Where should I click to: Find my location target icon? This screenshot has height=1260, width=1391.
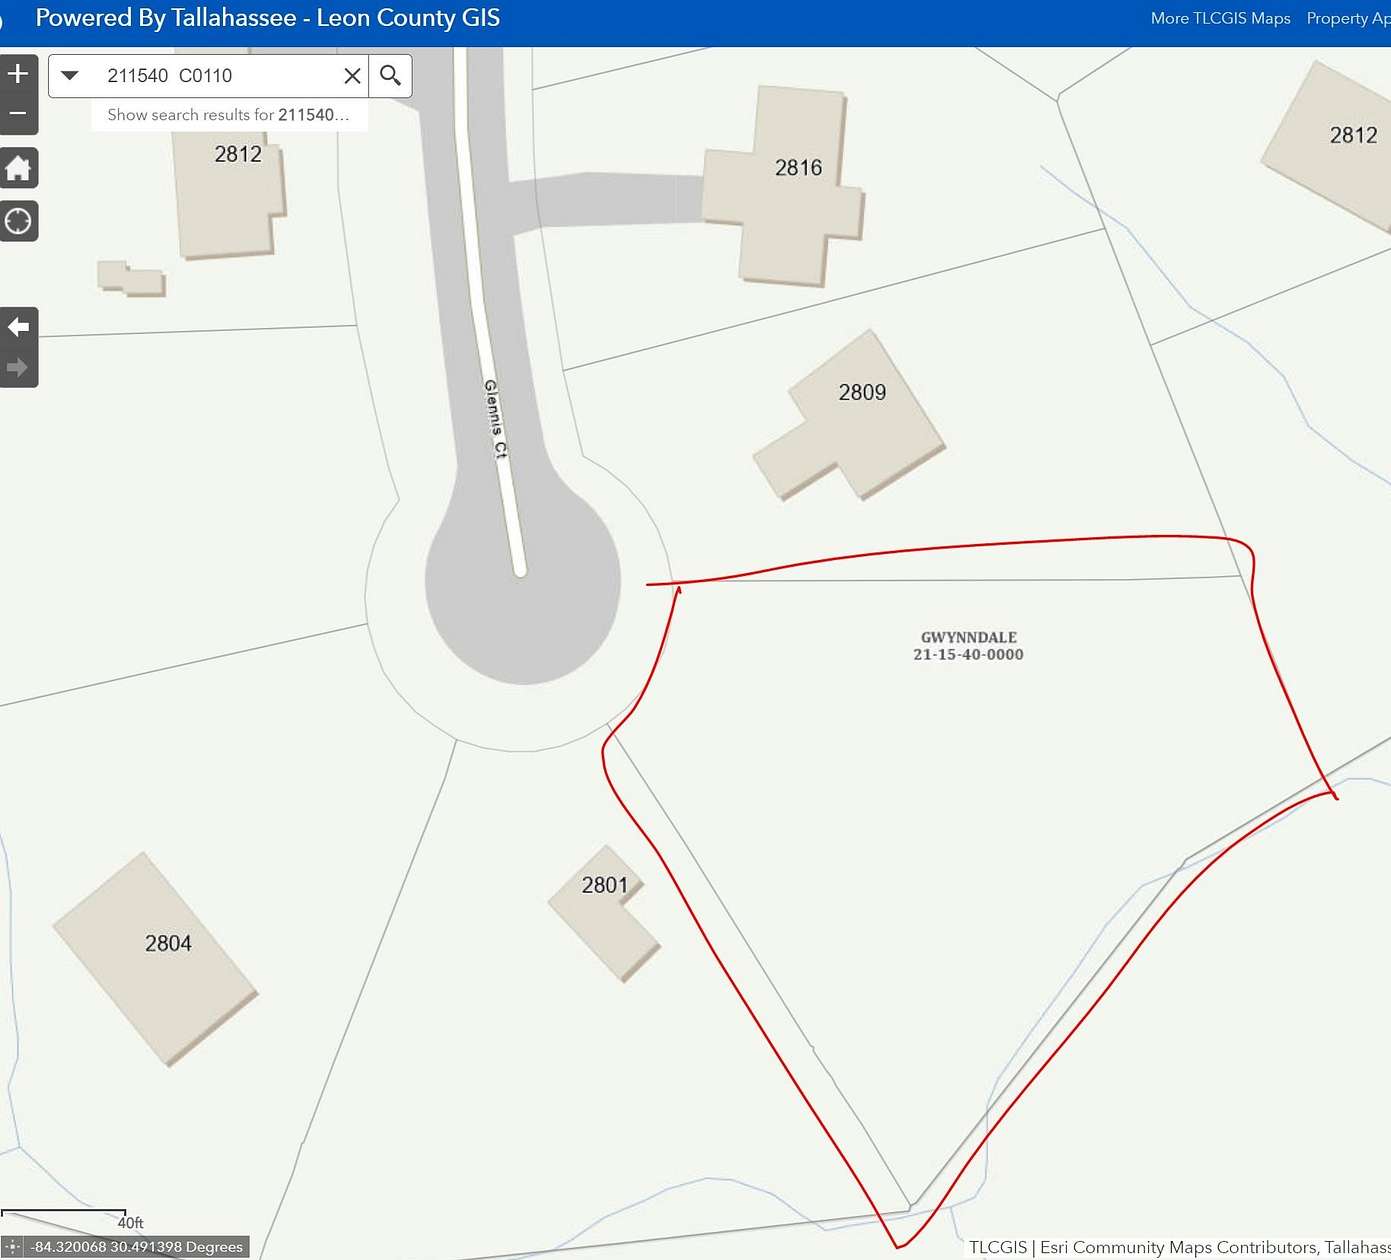[18, 221]
